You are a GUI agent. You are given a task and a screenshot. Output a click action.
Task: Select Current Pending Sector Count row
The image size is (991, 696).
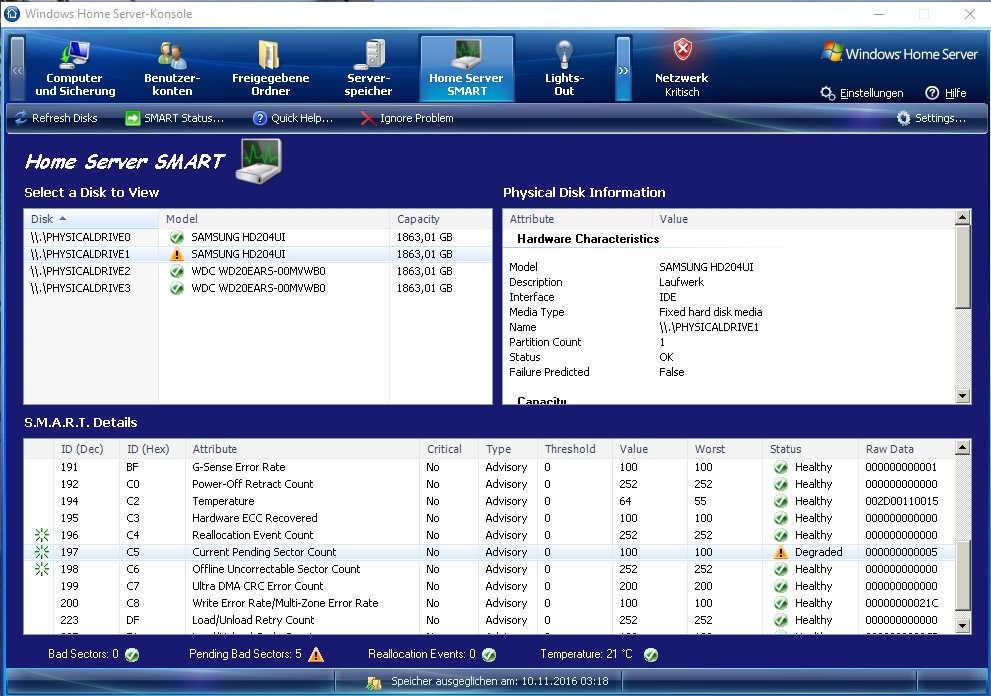(x=264, y=552)
